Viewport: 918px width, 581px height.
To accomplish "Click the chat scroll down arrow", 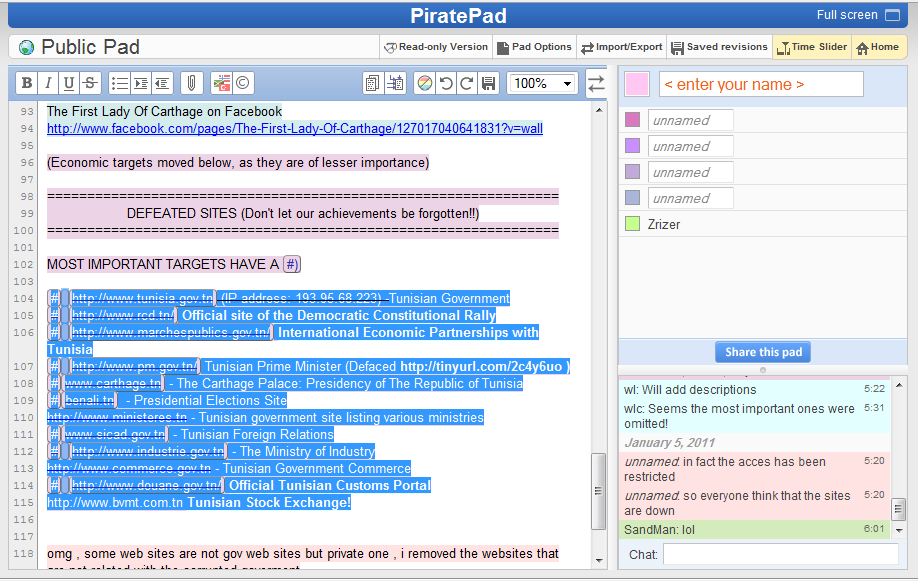I will (x=899, y=530).
